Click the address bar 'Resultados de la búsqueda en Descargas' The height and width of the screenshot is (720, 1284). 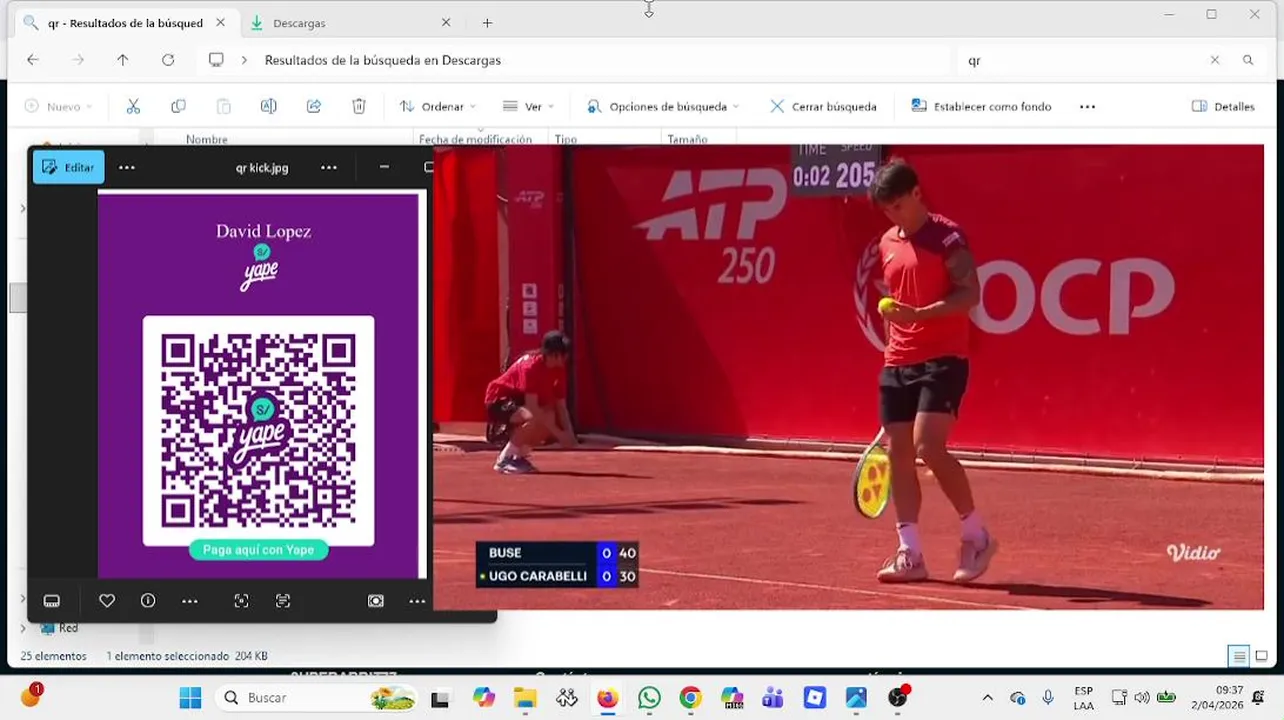click(x=382, y=60)
